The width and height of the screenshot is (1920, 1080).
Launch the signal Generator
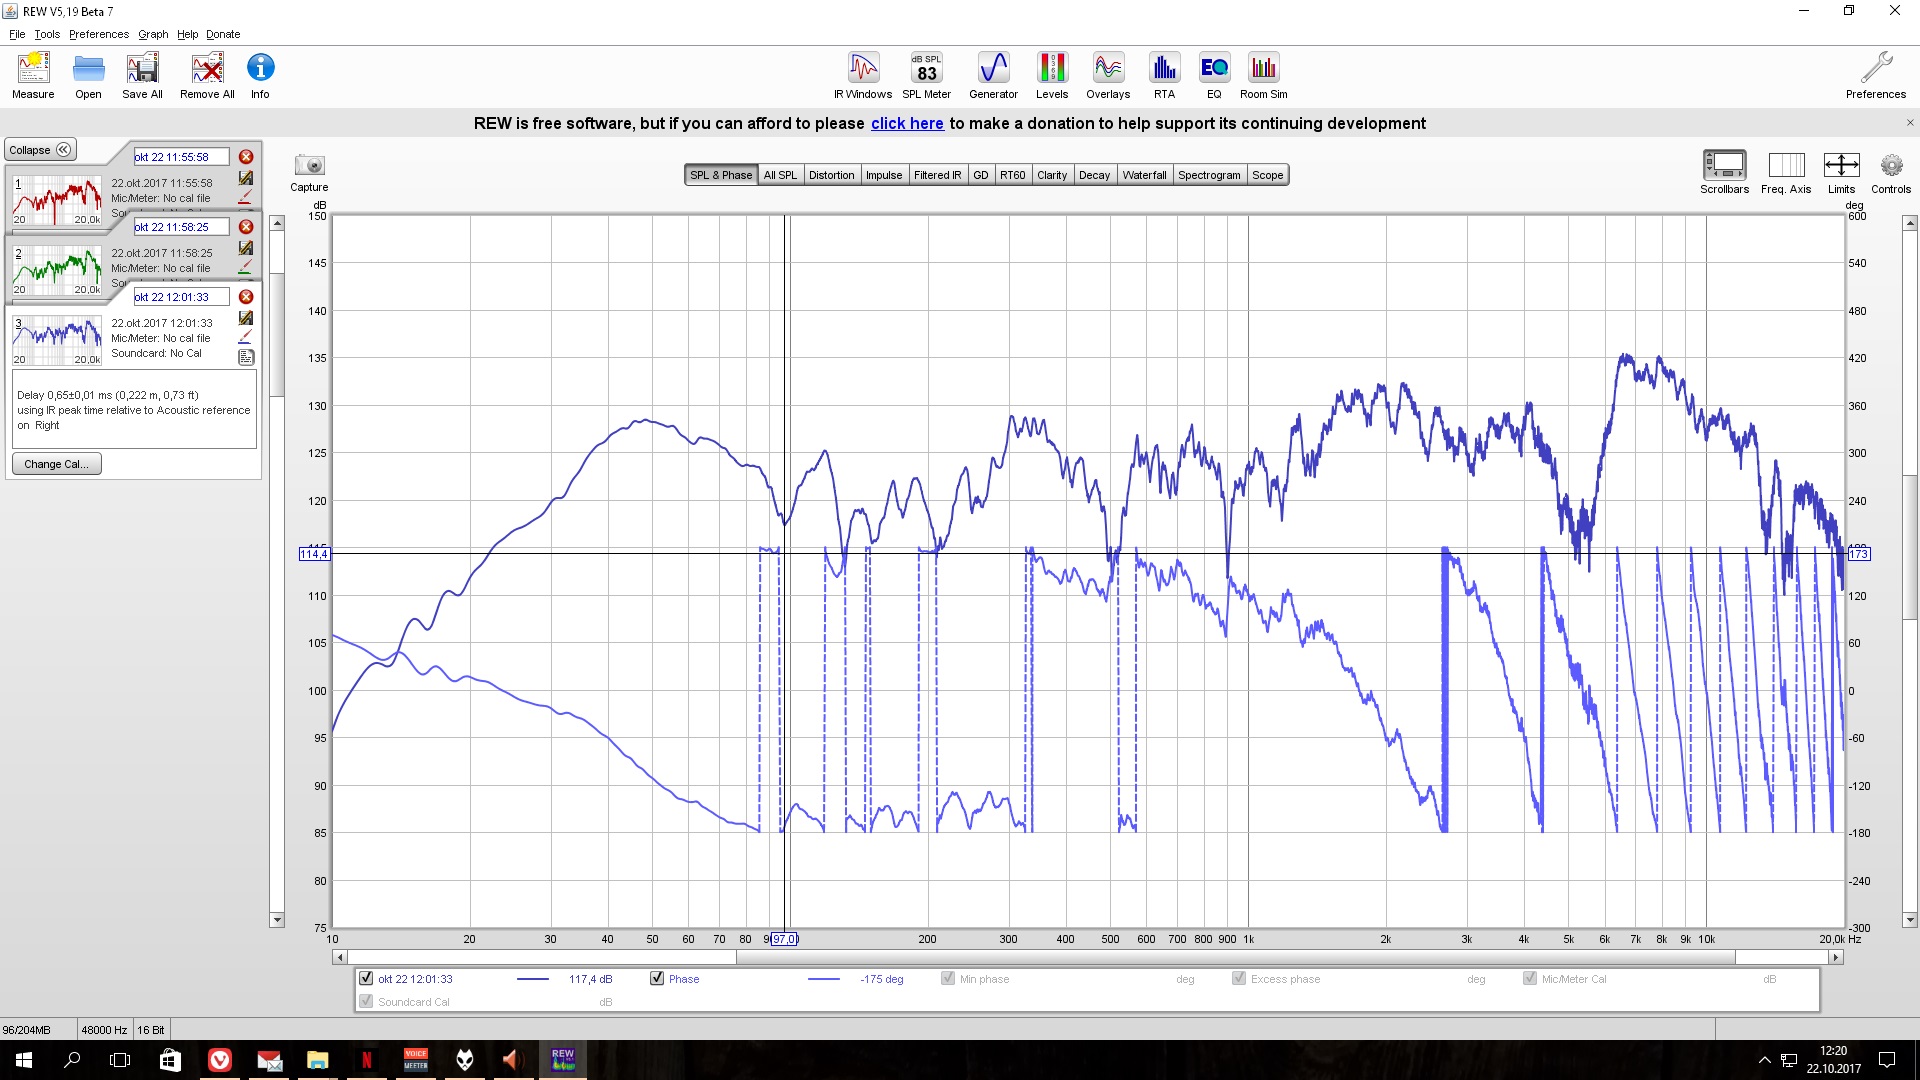coord(993,76)
